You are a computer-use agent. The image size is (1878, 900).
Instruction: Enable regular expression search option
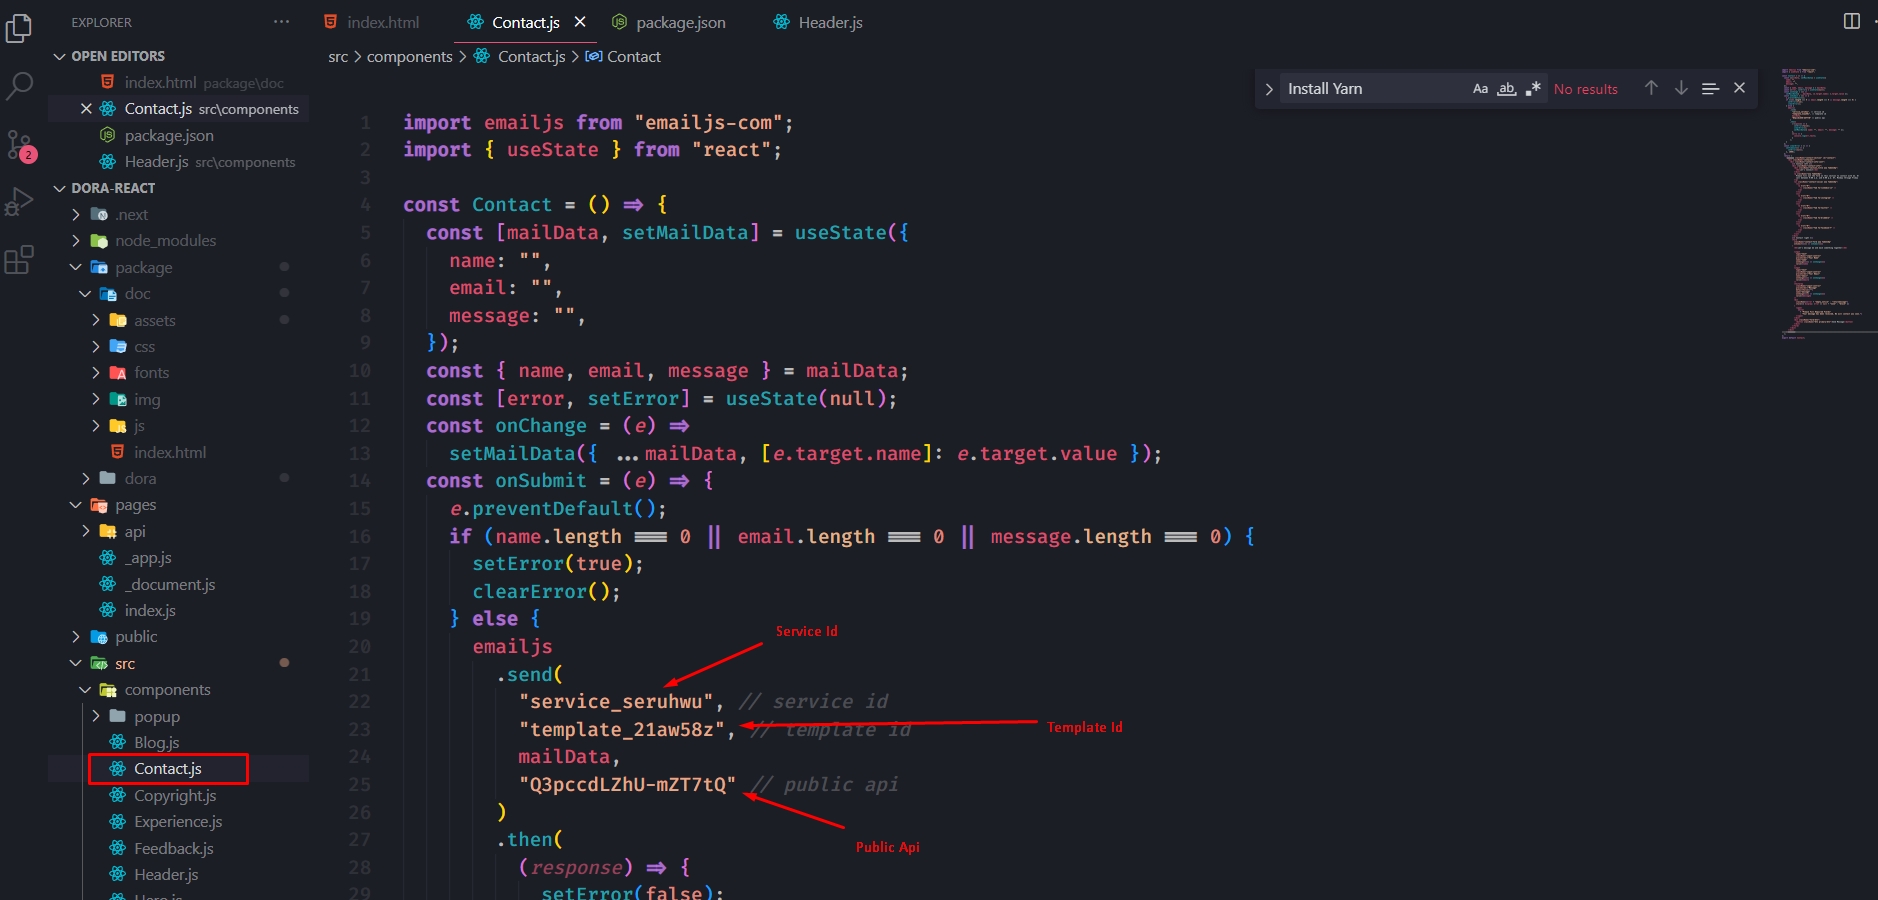pos(1533,89)
